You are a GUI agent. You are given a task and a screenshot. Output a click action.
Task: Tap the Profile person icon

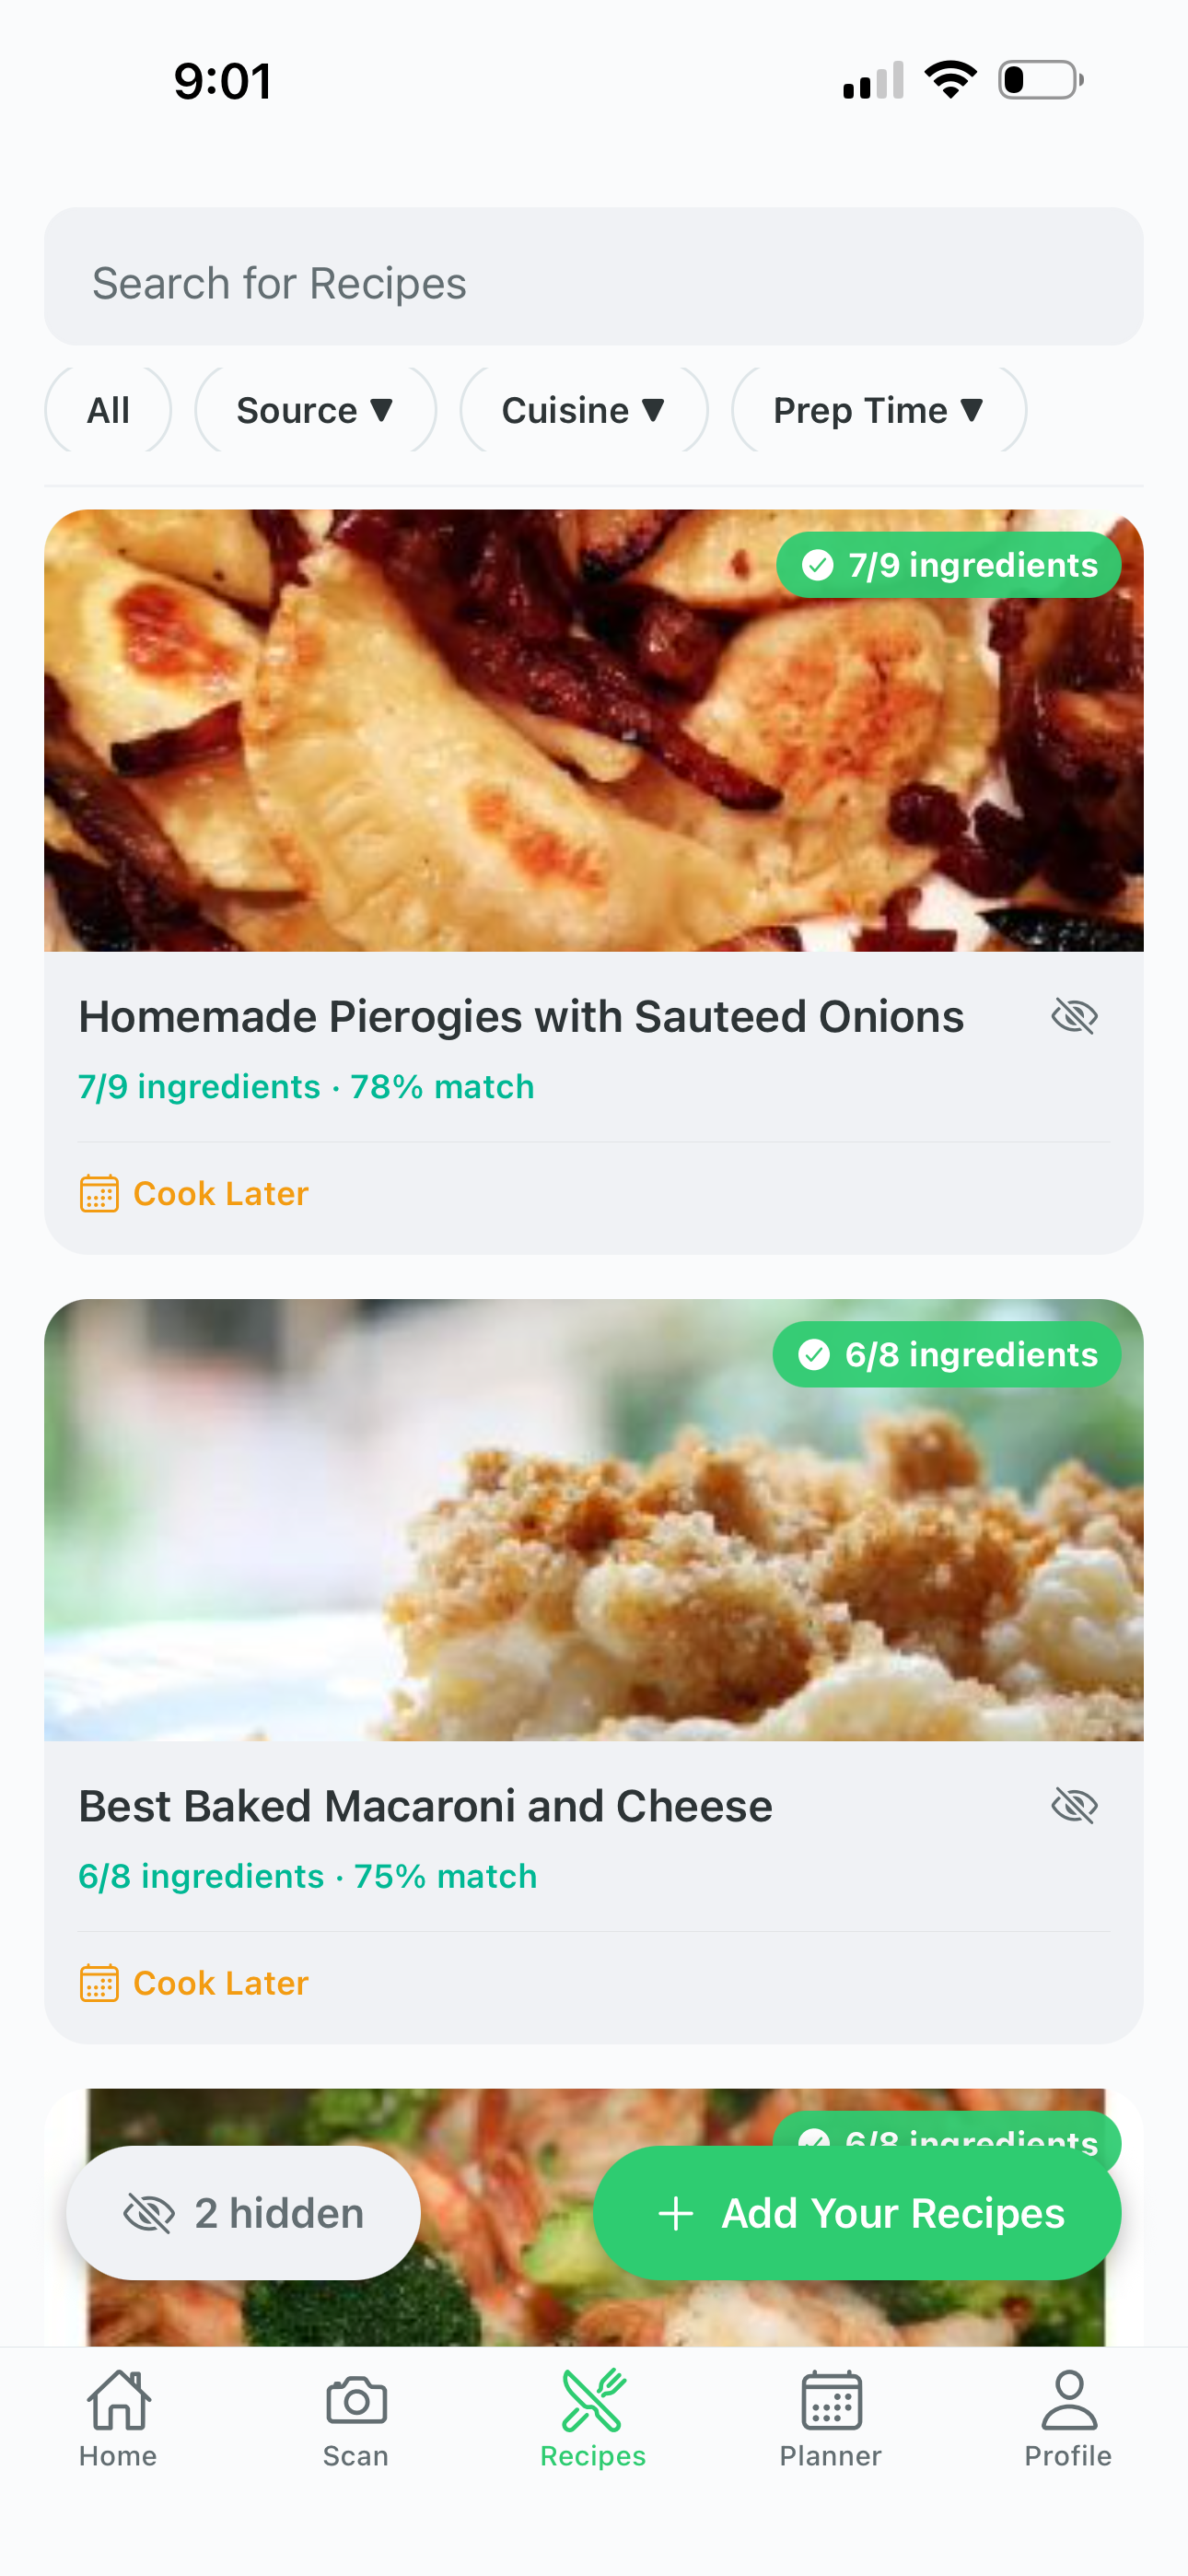(1068, 2401)
